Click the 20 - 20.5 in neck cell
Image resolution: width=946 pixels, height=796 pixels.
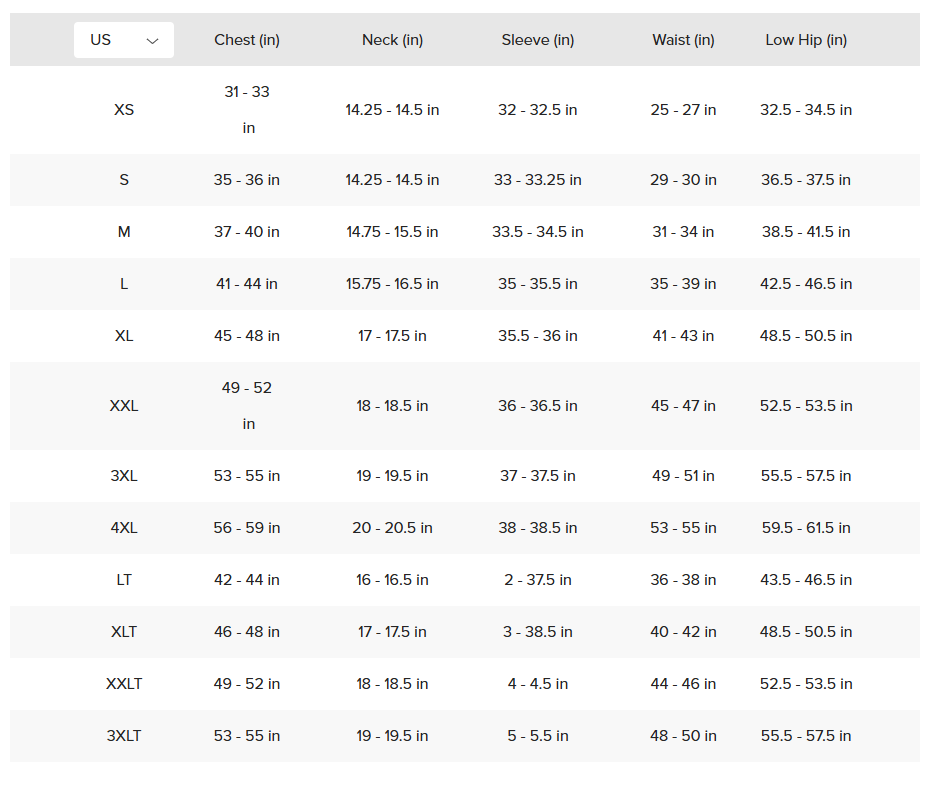[x=392, y=528]
